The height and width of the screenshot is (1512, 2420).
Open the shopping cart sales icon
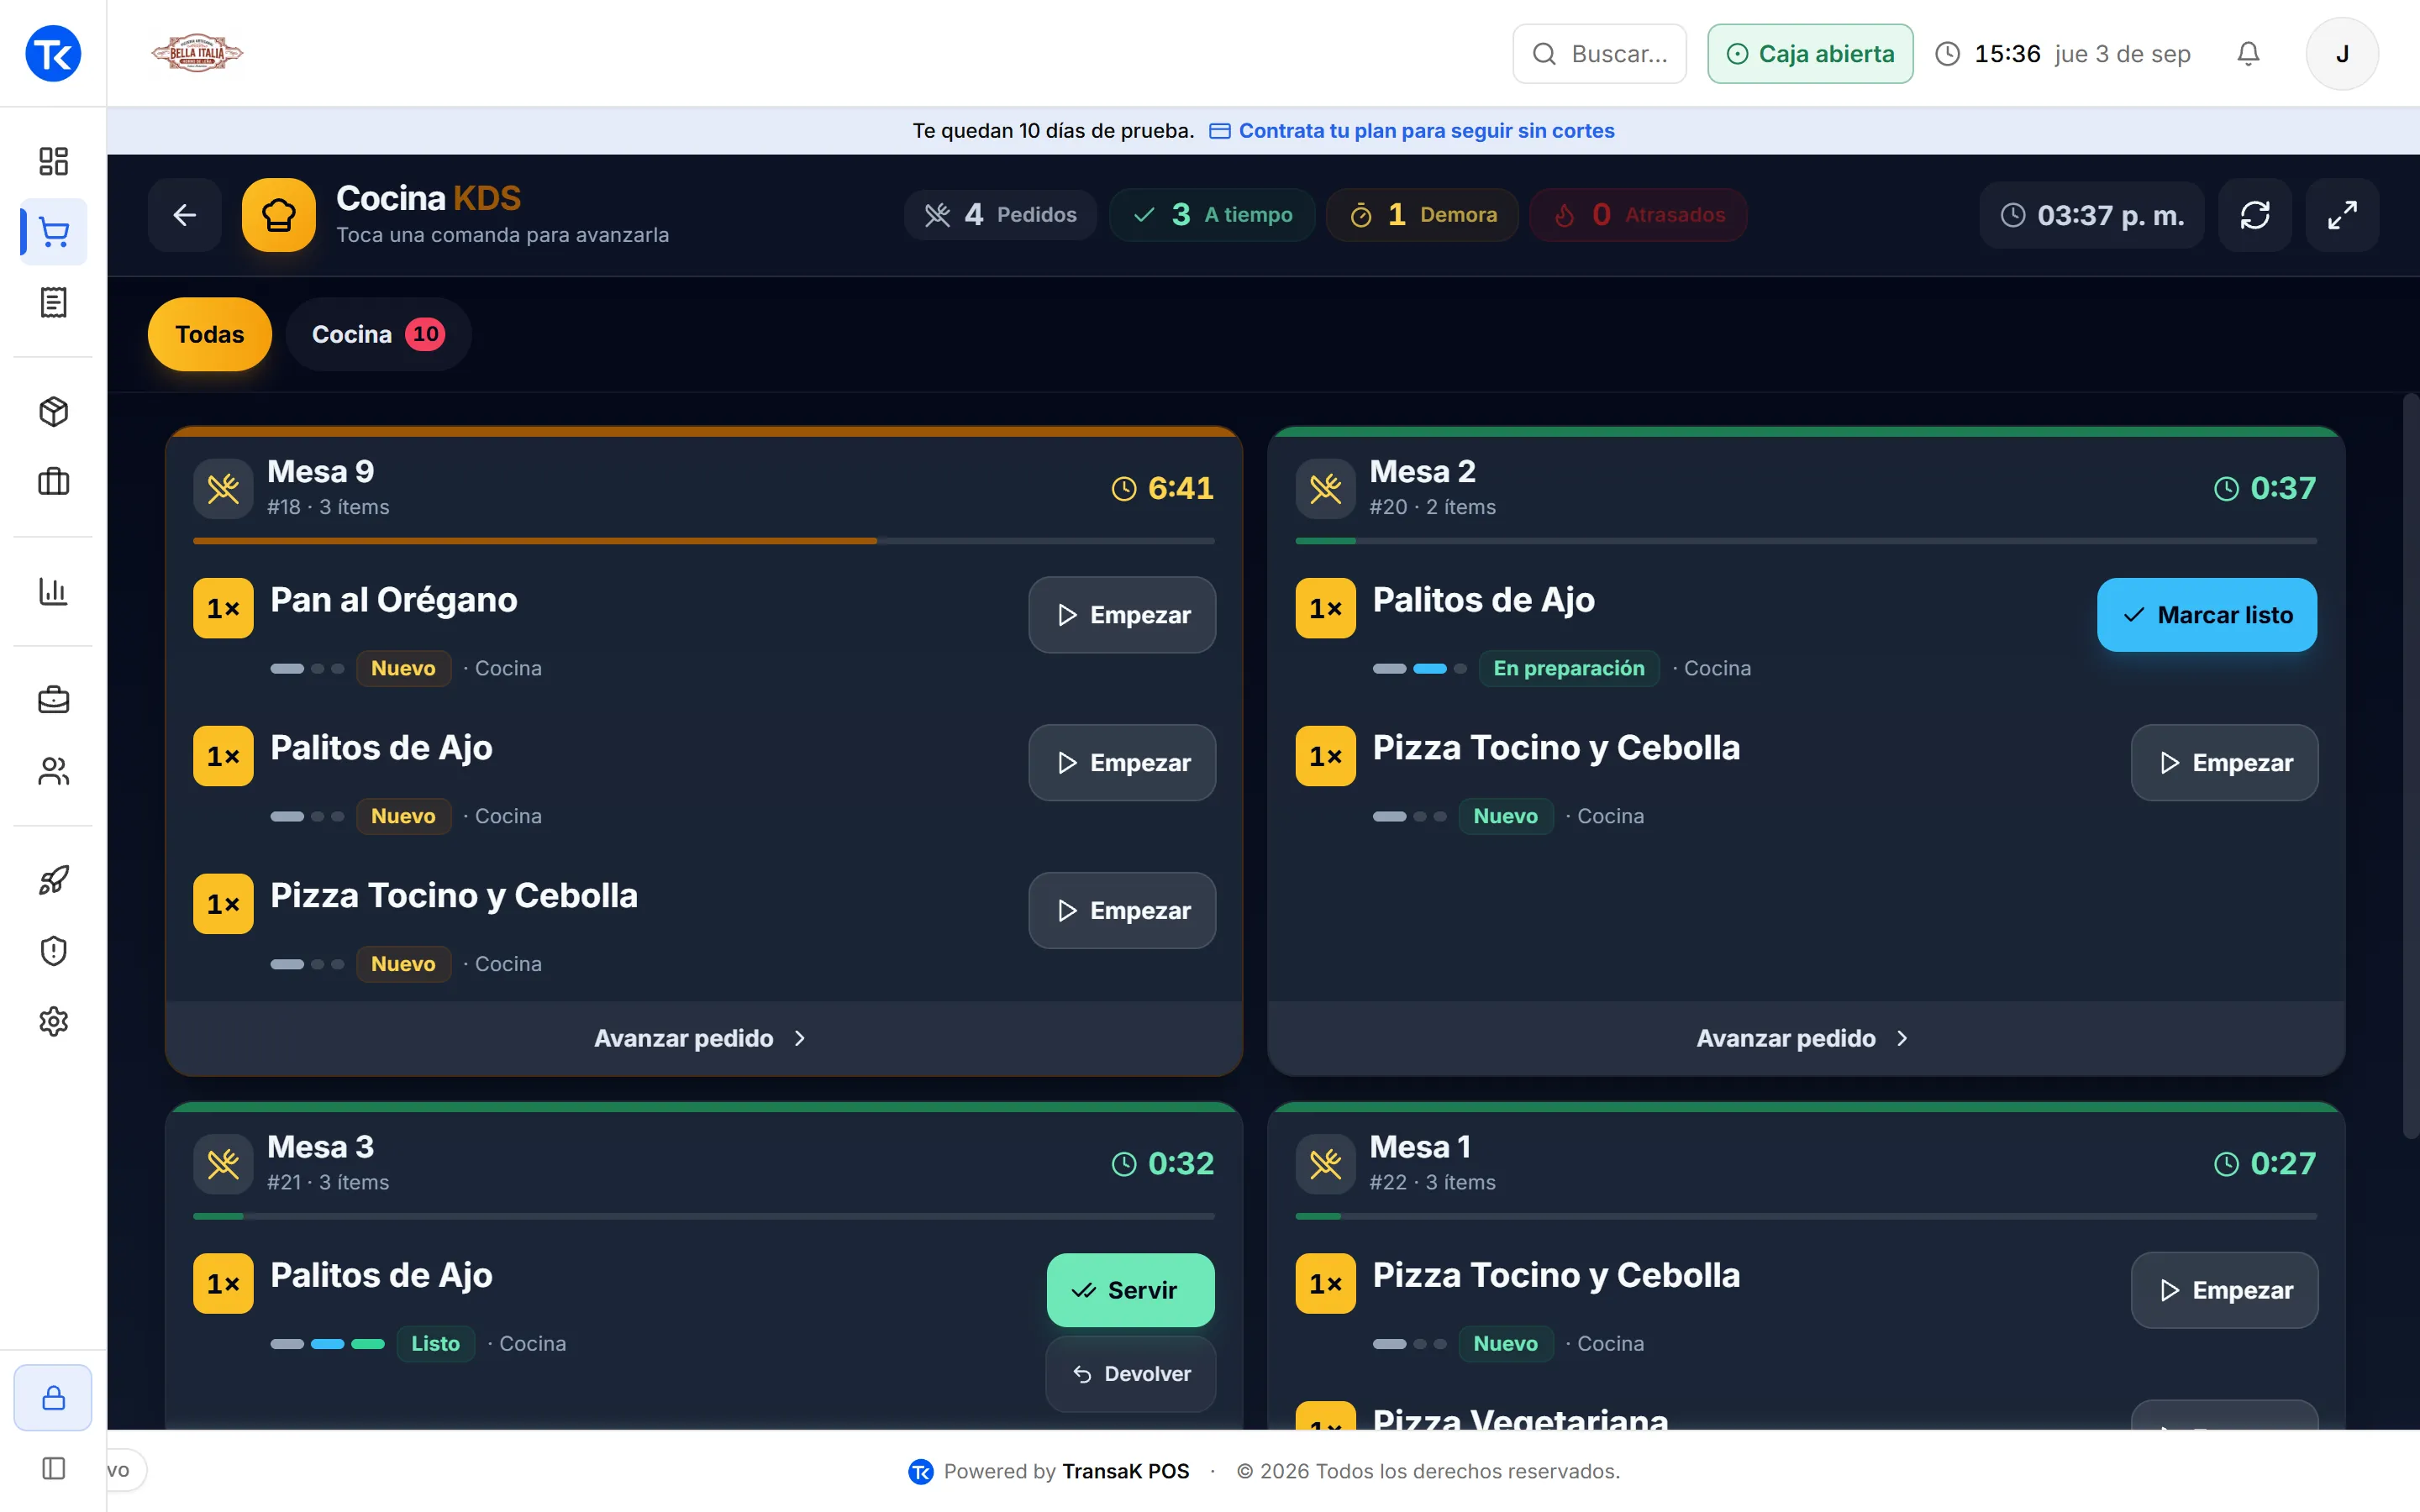click(x=53, y=232)
